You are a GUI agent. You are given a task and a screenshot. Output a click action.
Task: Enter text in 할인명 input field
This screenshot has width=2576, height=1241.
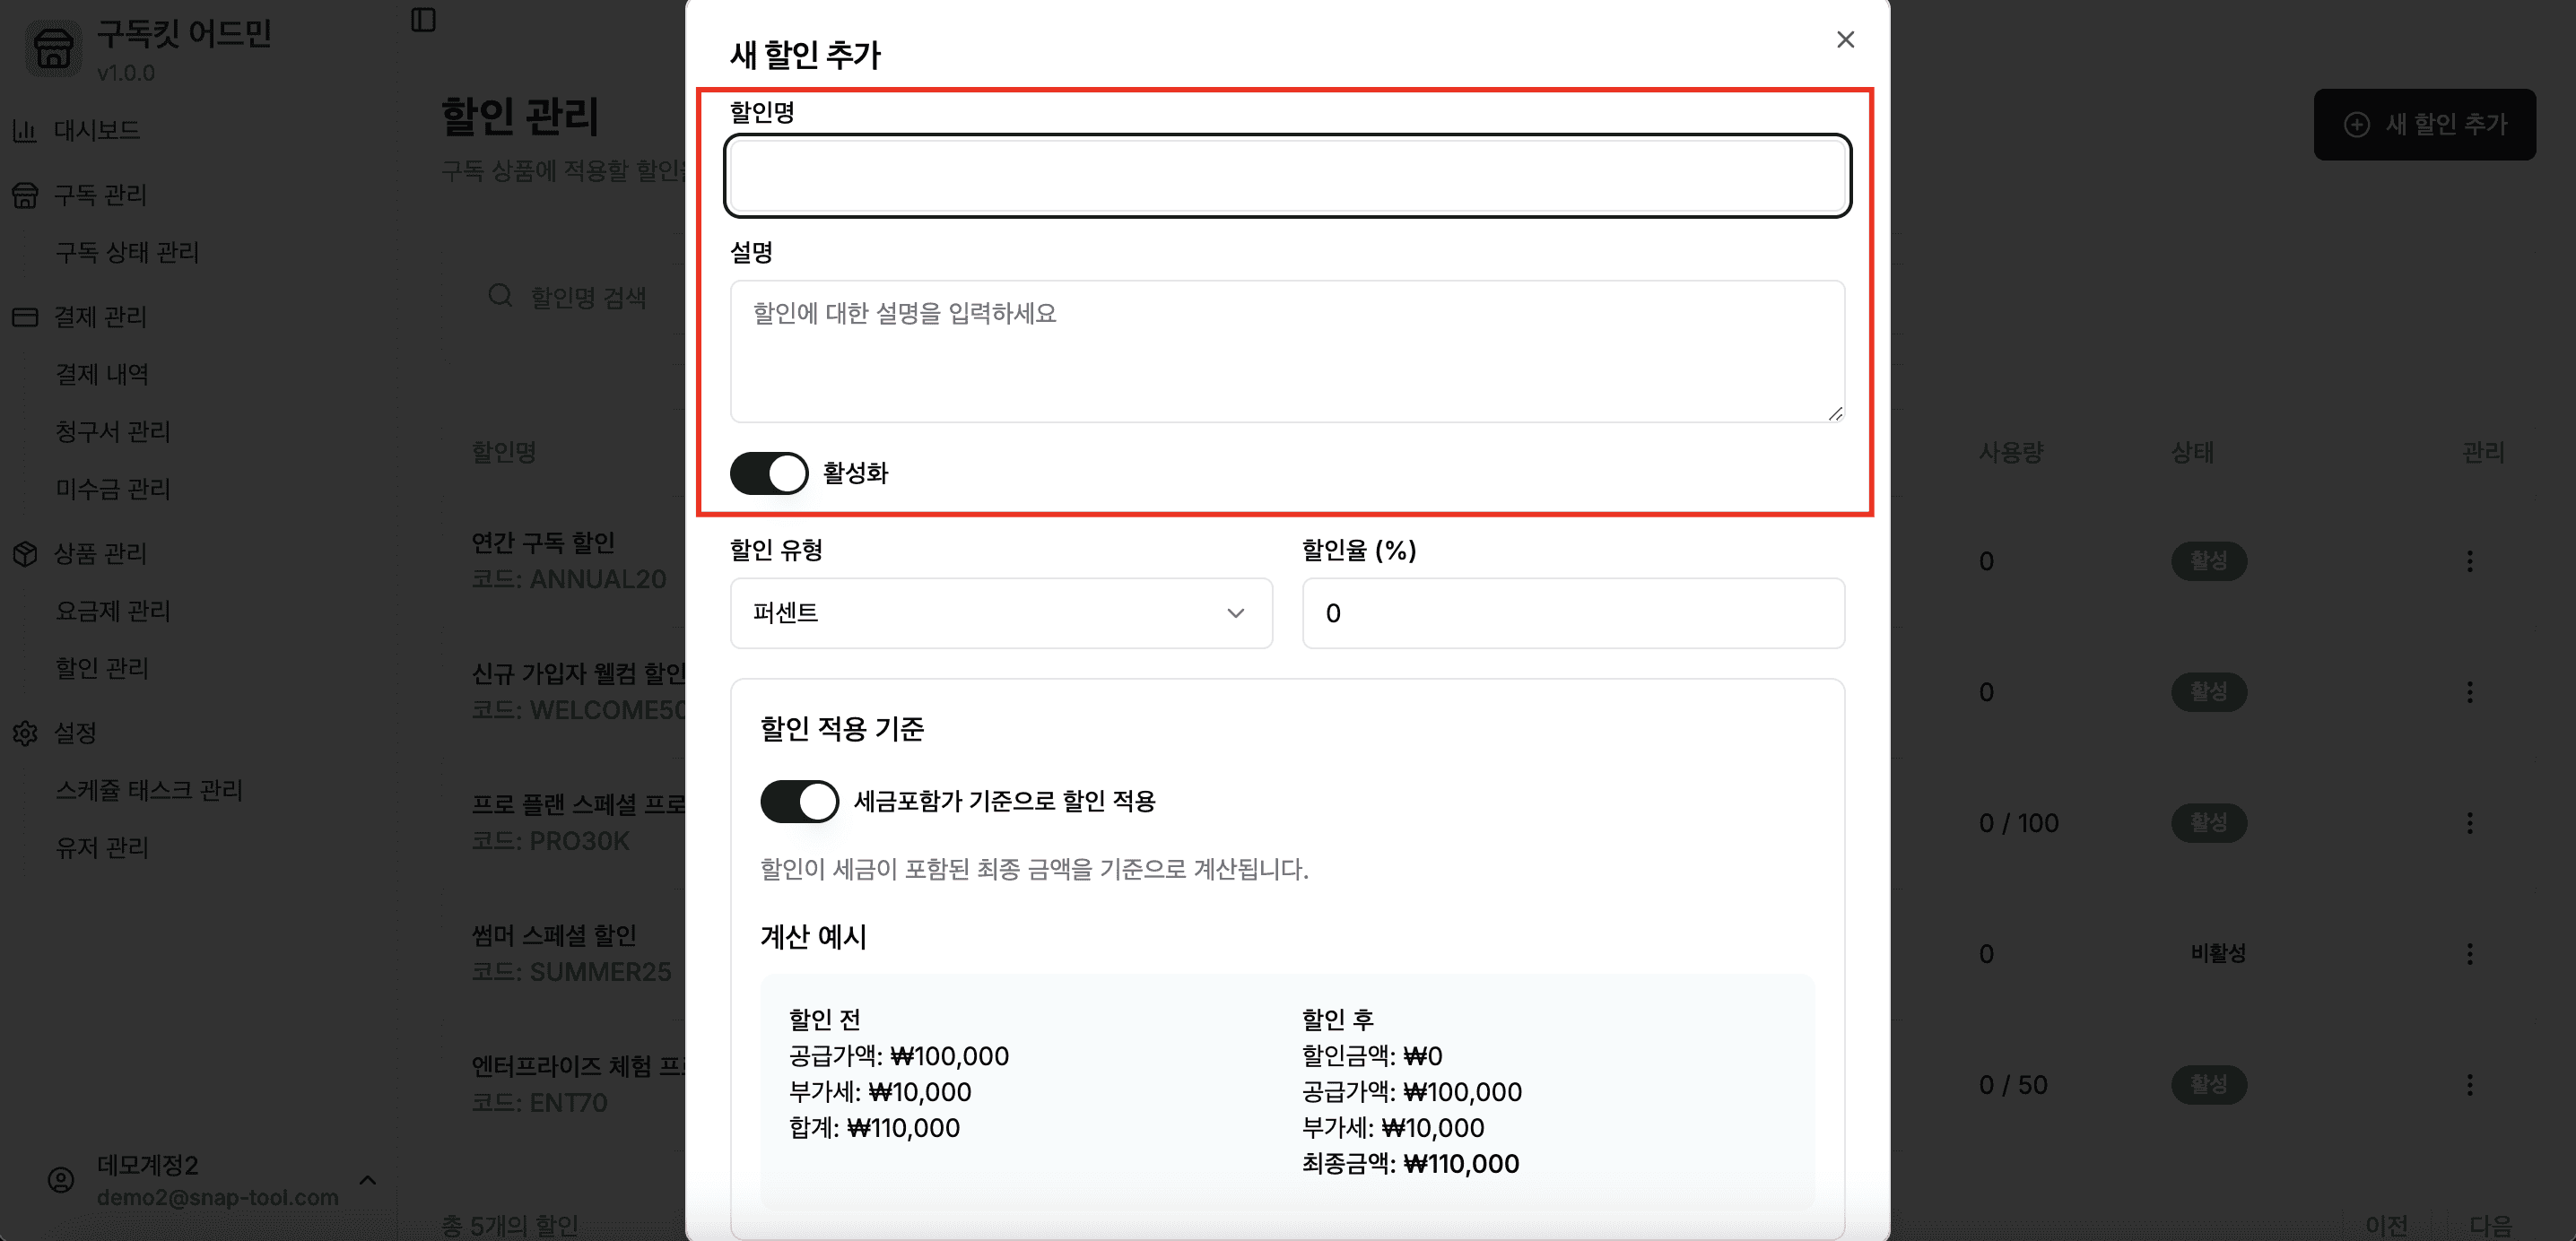[x=1286, y=174]
